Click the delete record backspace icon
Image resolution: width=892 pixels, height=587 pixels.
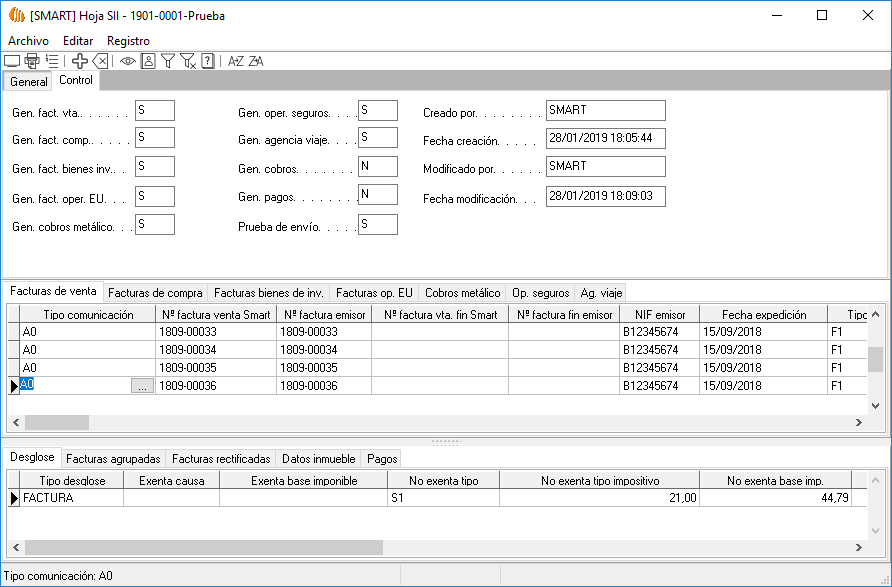[100, 61]
